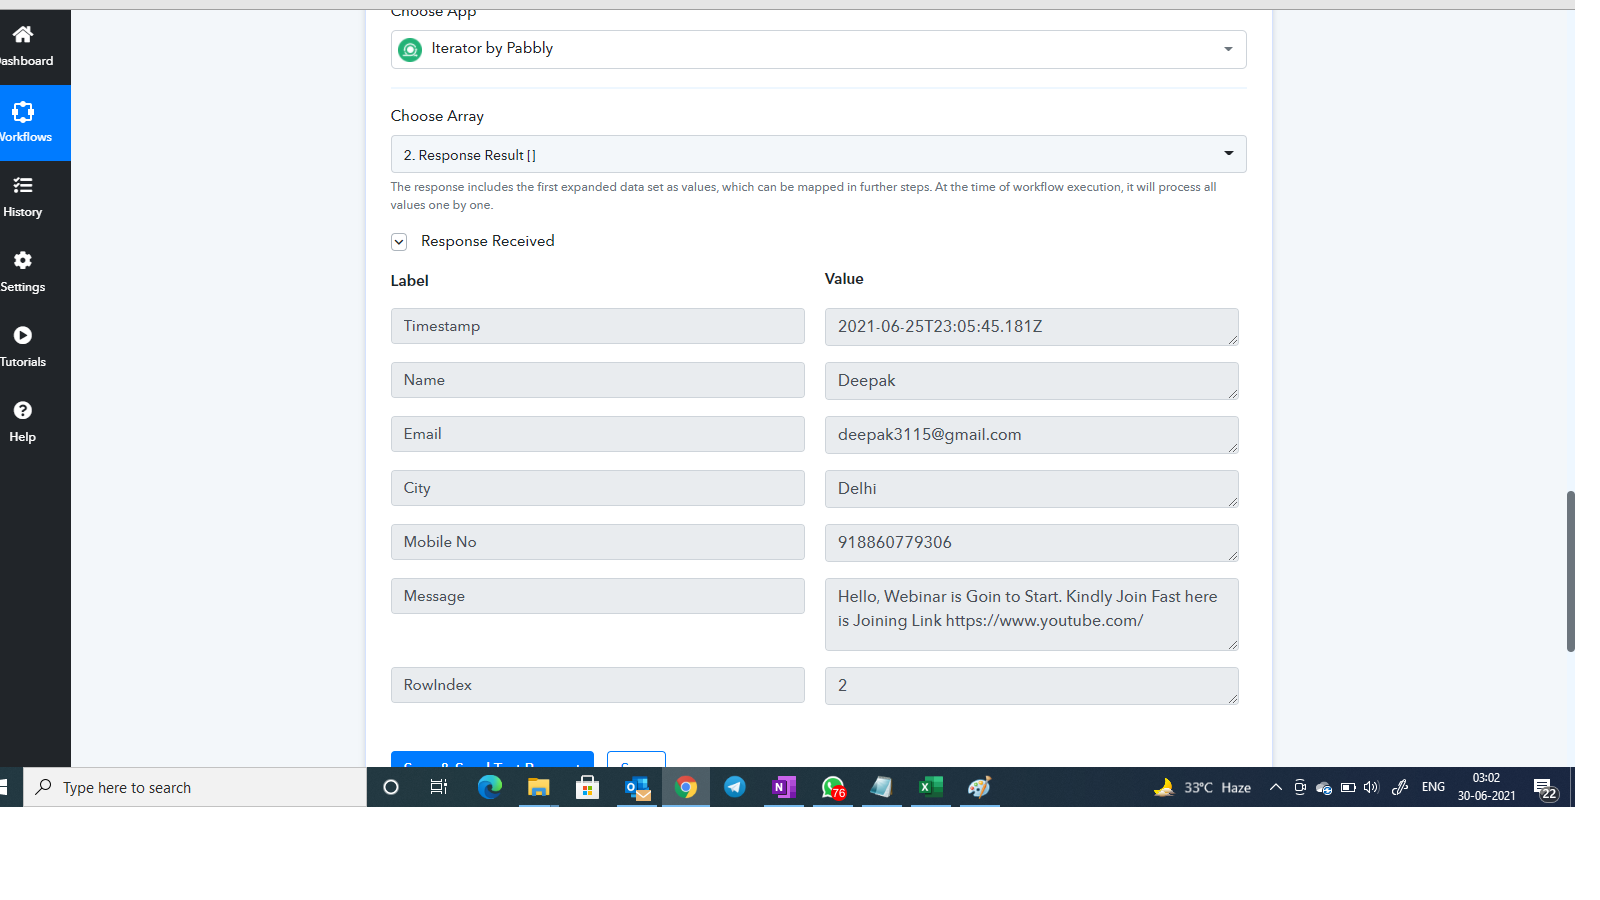Click the resize grip of Message textarea
Viewport: 1600px width, 900px height.
(x=1233, y=645)
